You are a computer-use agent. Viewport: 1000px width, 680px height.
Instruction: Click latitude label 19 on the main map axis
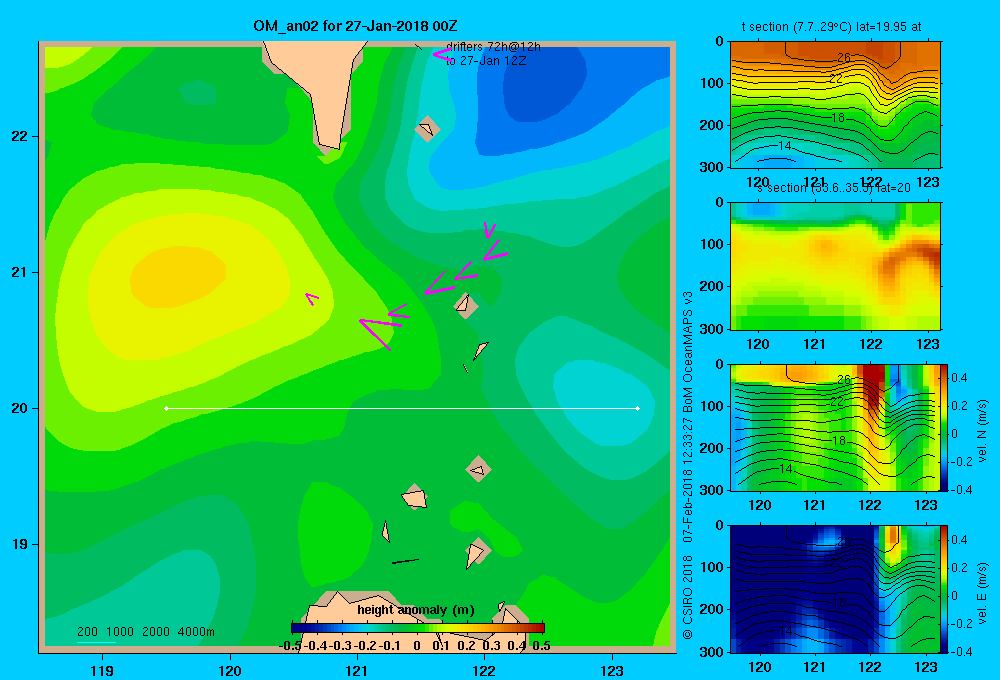pos(19,544)
